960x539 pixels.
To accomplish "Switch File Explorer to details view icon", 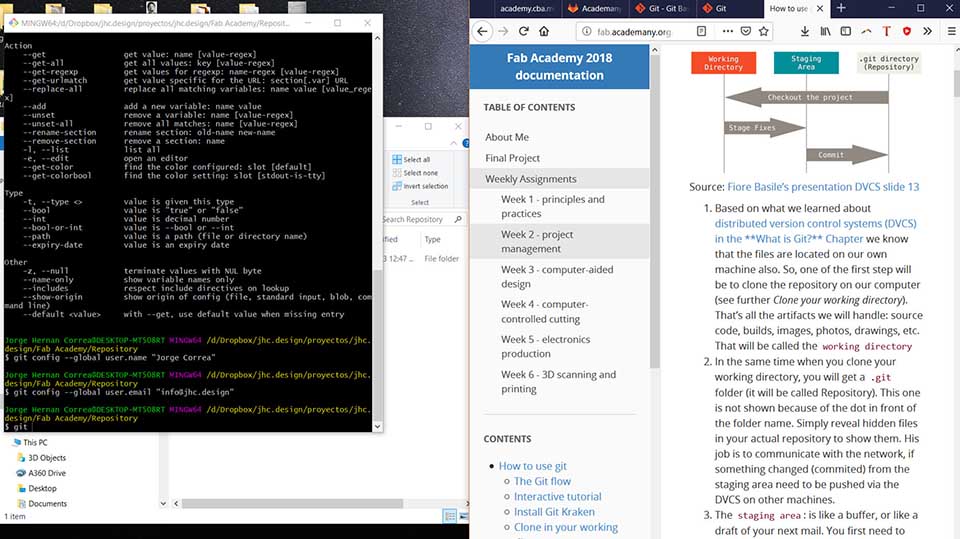I will 450,516.
